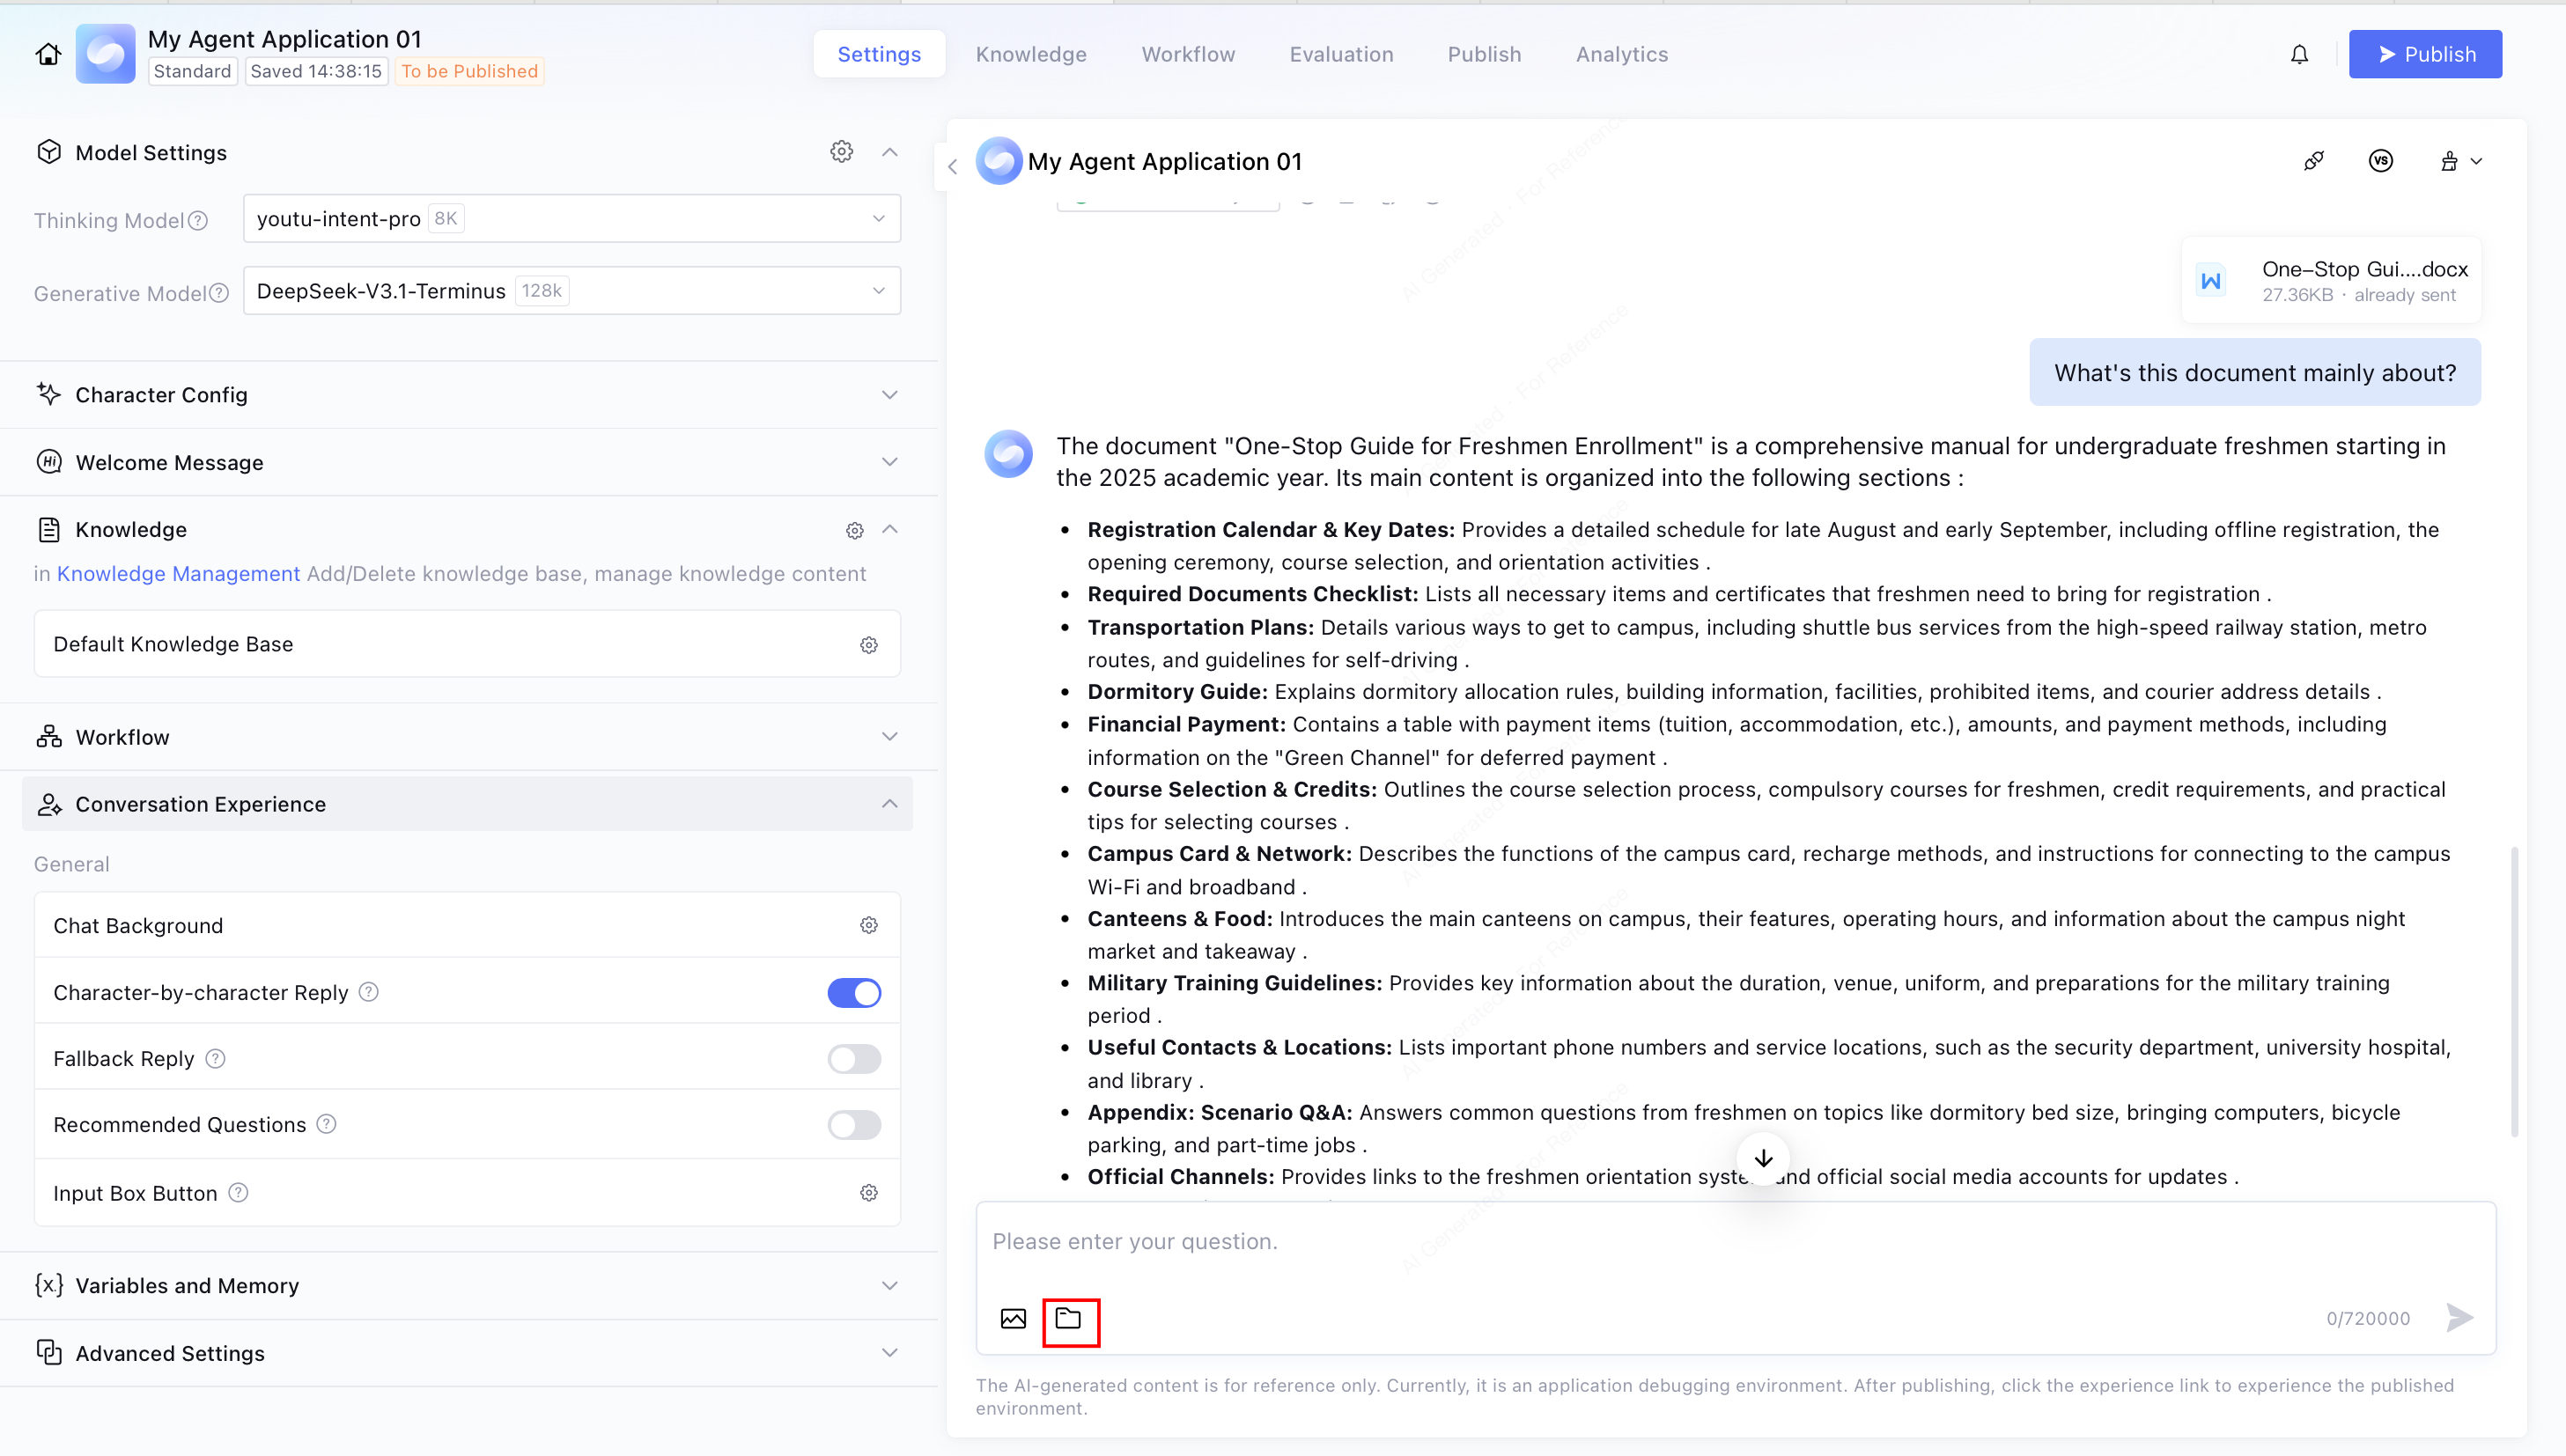This screenshot has height=1456, width=2566.
Task: Open Chat Background settings gear
Action: coord(868,925)
